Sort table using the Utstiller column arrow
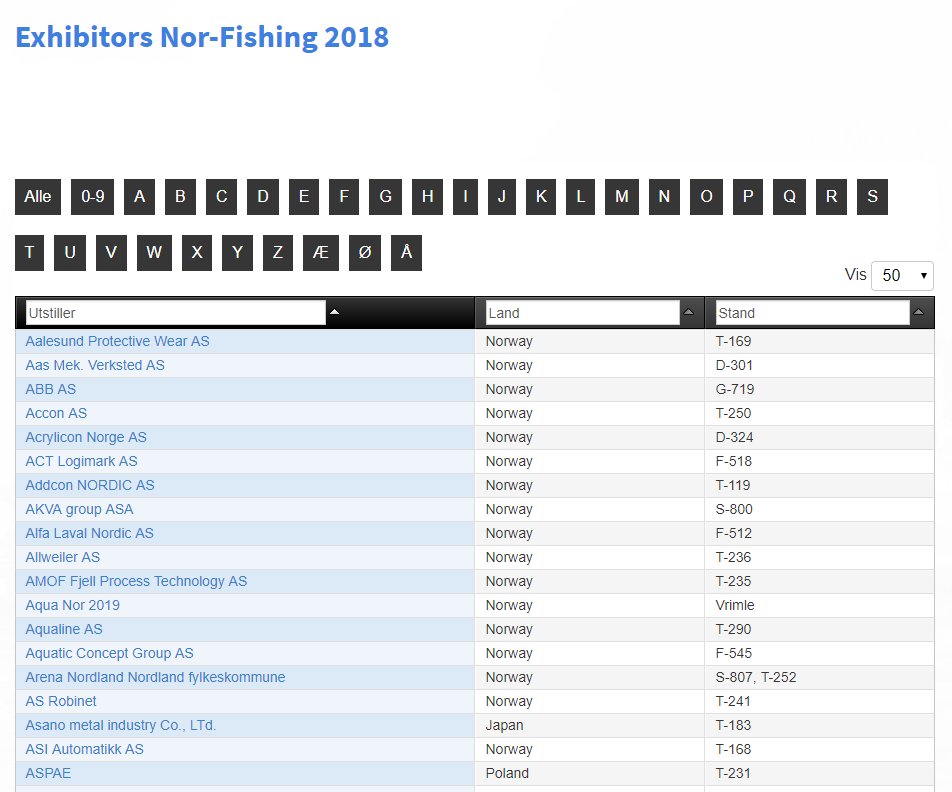This screenshot has width=952, height=792. [x=334, y=312]
